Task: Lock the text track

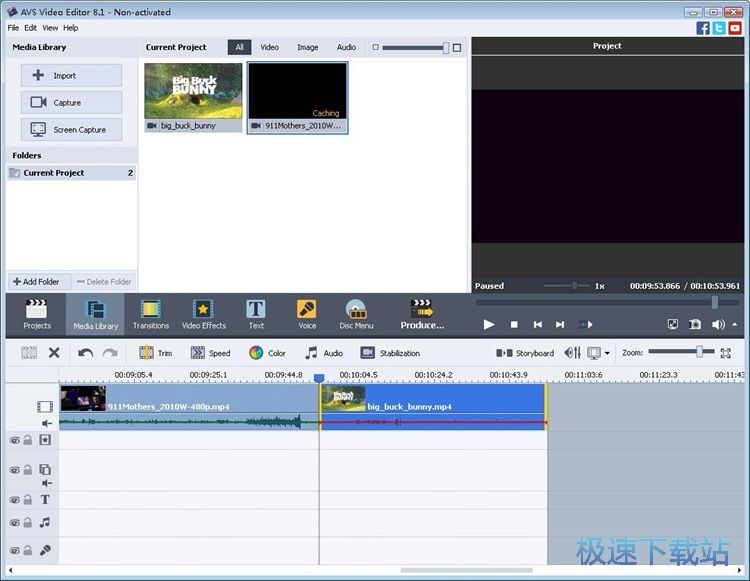Action: coord(28,500)
